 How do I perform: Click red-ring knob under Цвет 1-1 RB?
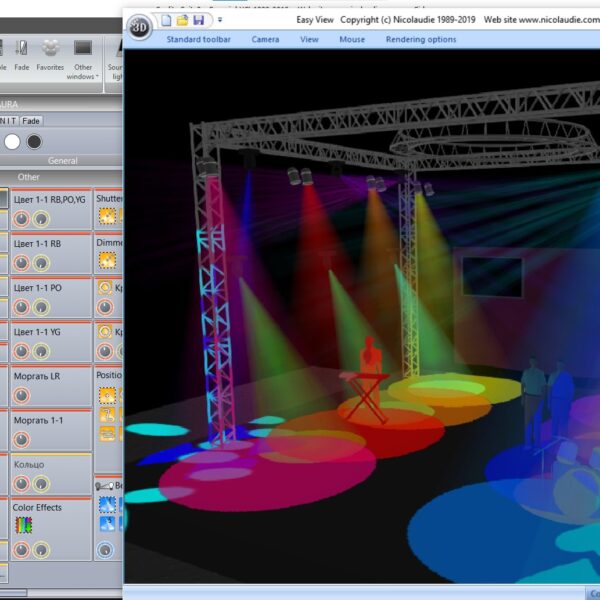click(x=21, y=263)
